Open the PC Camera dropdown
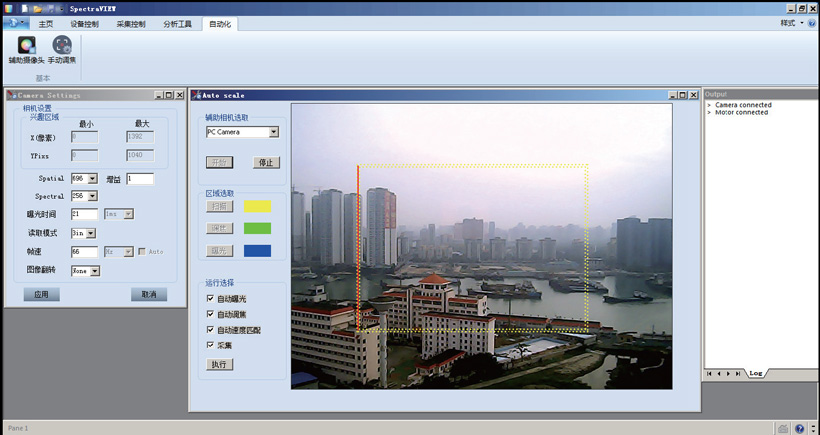 click(x=273, y=132)
